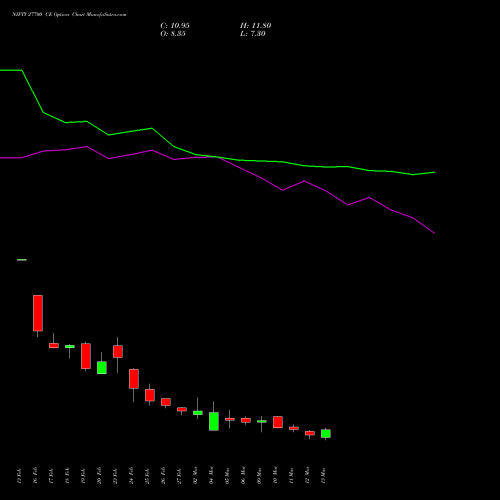
Task: Click the small green dash candle for 13 Feb
Action: [22, 260]
